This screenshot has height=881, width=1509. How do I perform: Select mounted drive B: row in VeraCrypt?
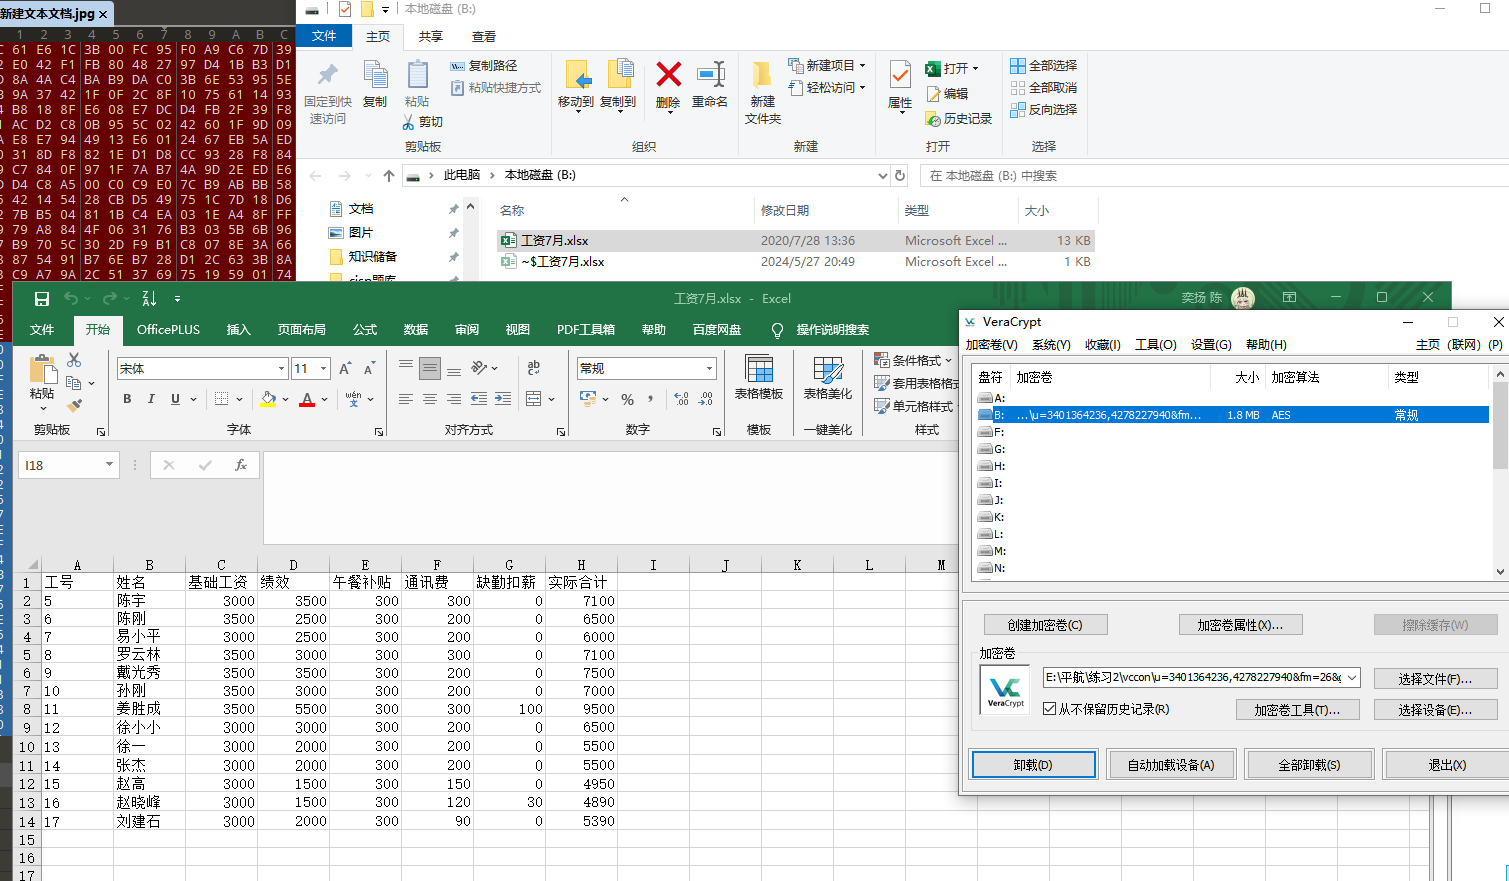tap(1232, 415)
